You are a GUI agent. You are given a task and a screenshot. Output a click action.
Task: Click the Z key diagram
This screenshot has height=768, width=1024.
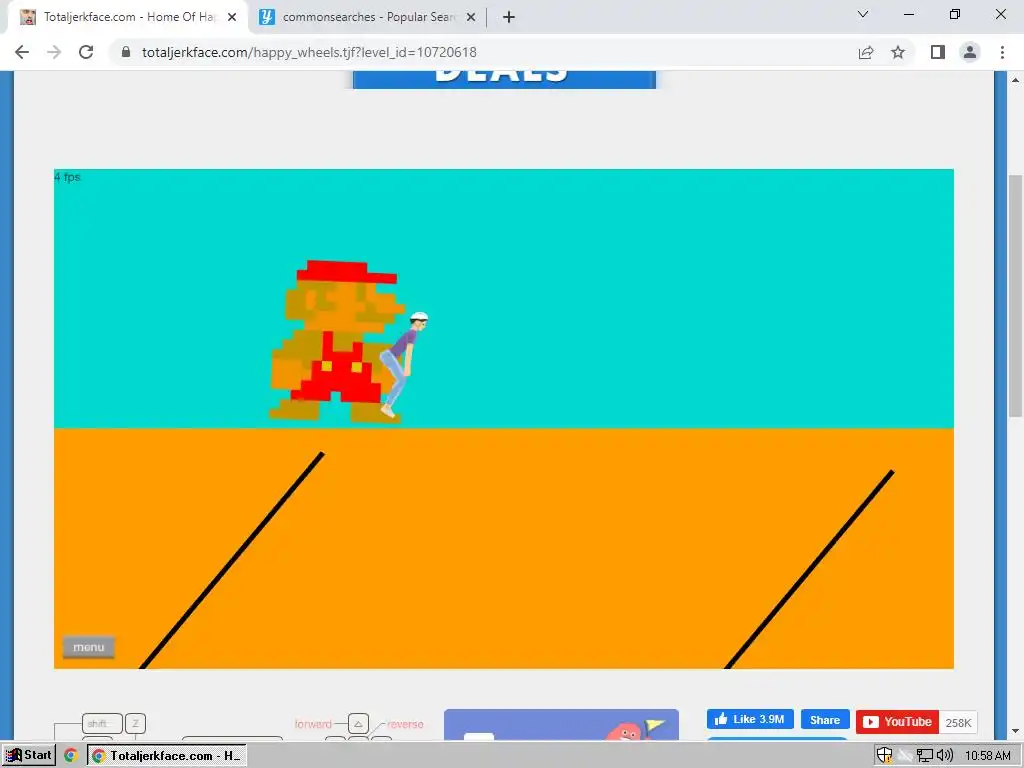coord(135,724)
